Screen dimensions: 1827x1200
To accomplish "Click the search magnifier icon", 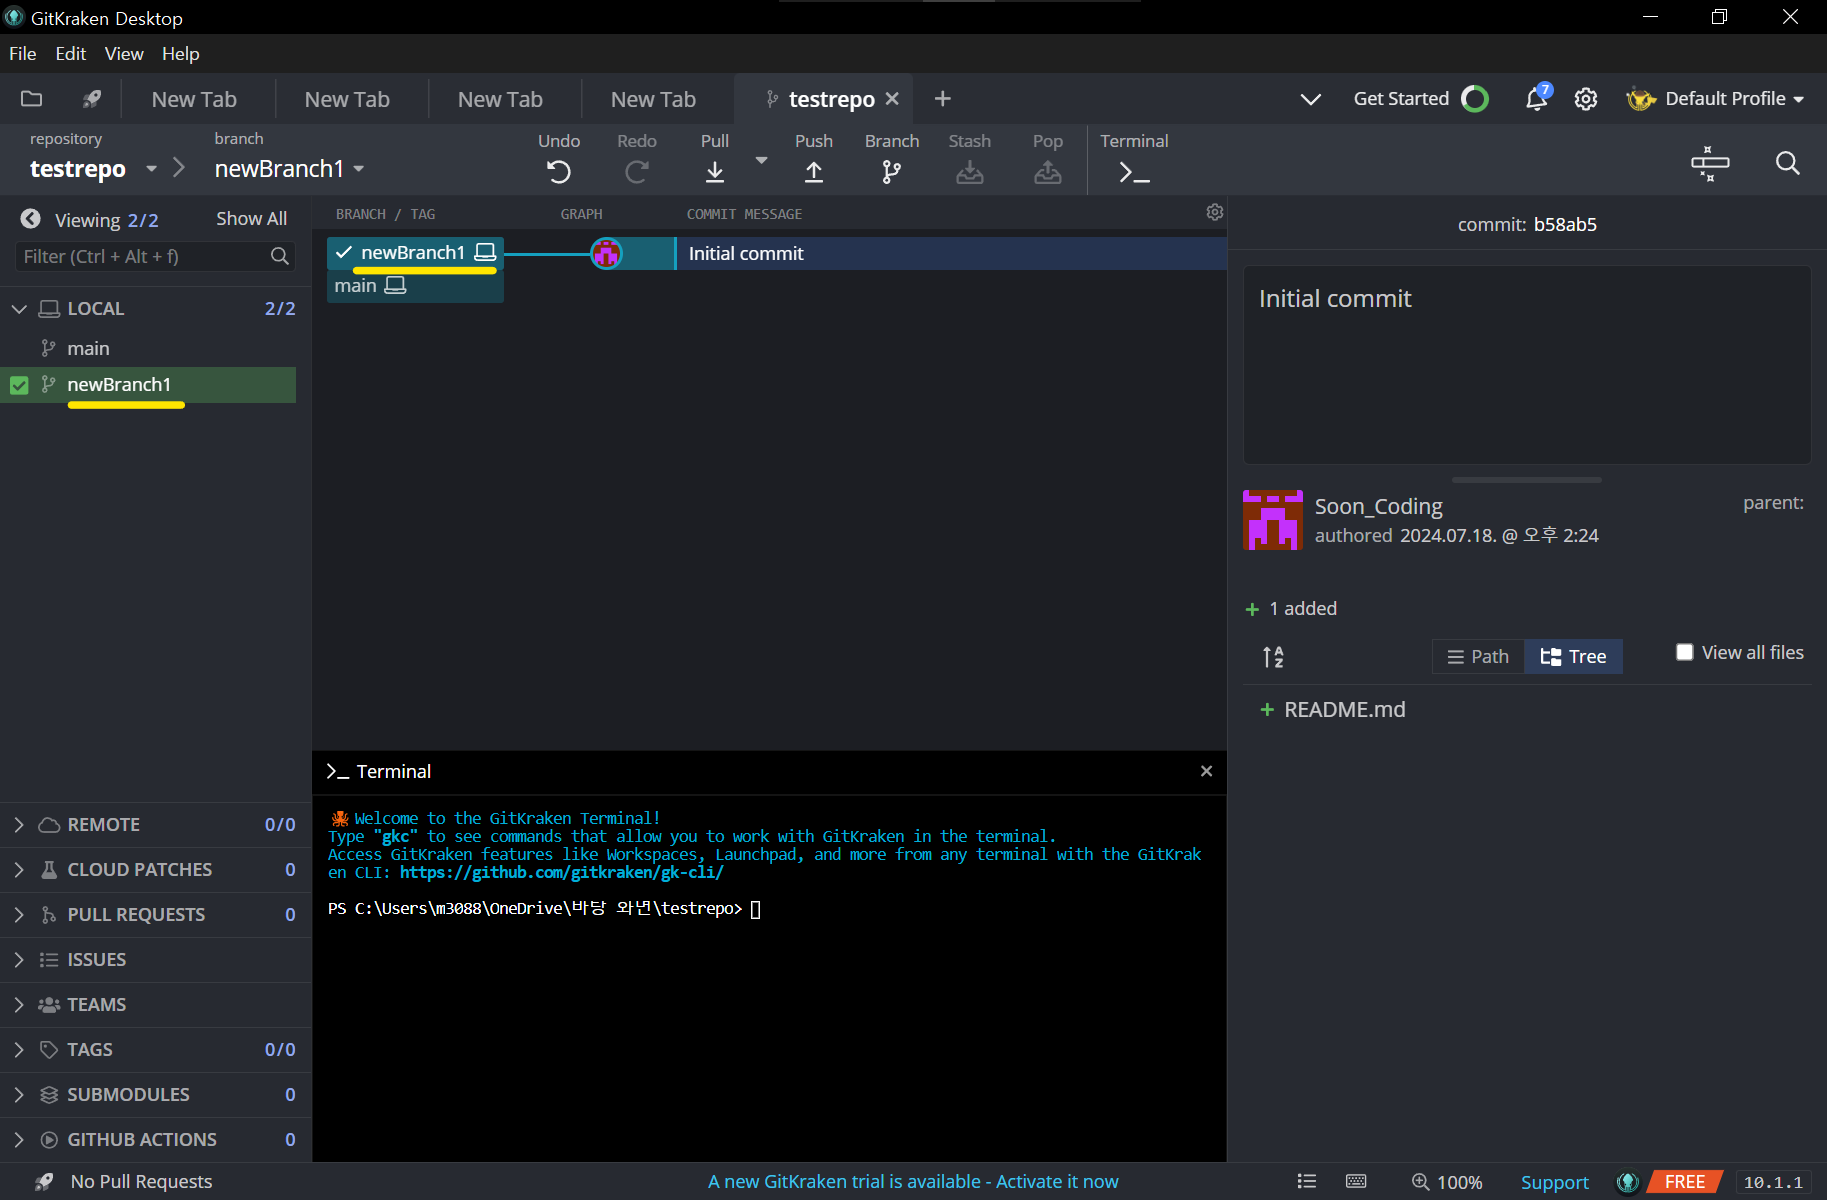I will tap(1788, 163).
